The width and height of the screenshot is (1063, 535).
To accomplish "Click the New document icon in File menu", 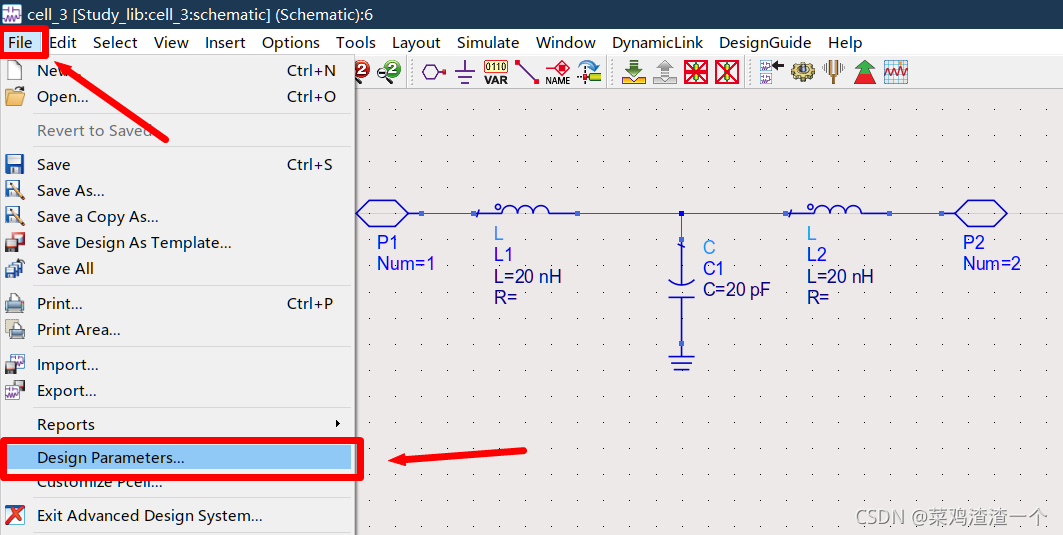I will pyautogui.click(x=15, y=71).
